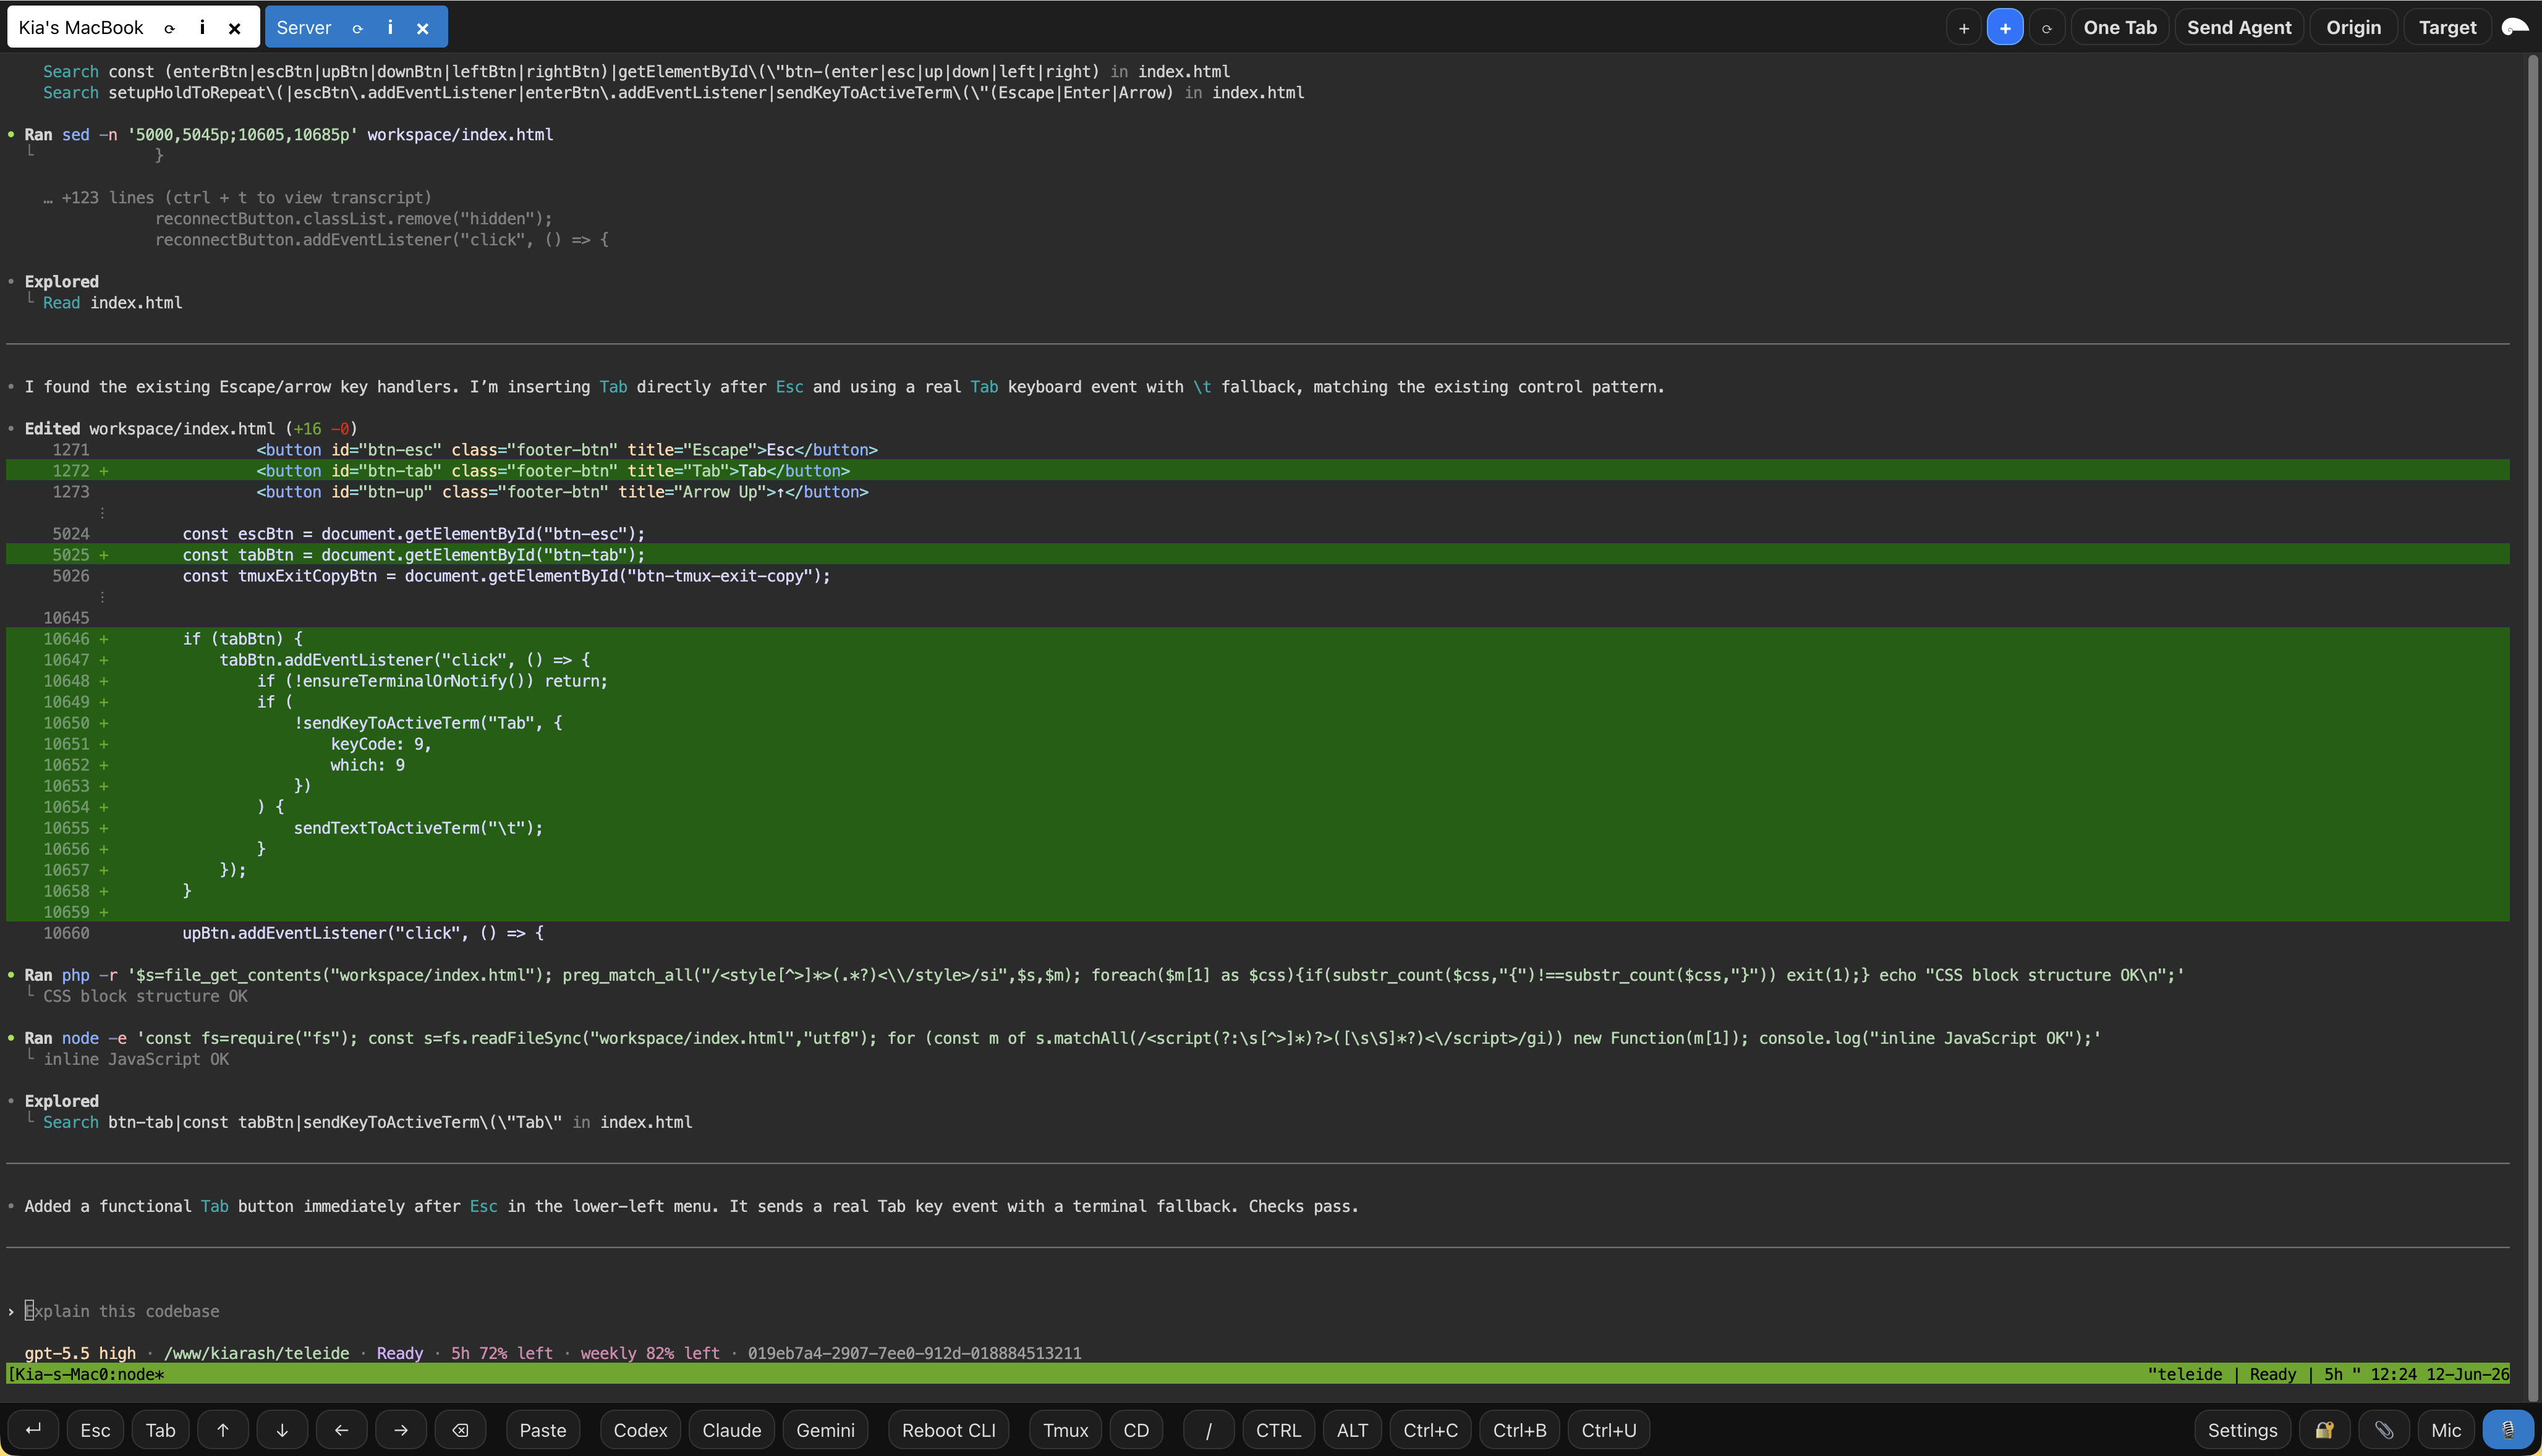
Task: Toggle the CTRL modifier button
Action: (x=1278, y=1430)
